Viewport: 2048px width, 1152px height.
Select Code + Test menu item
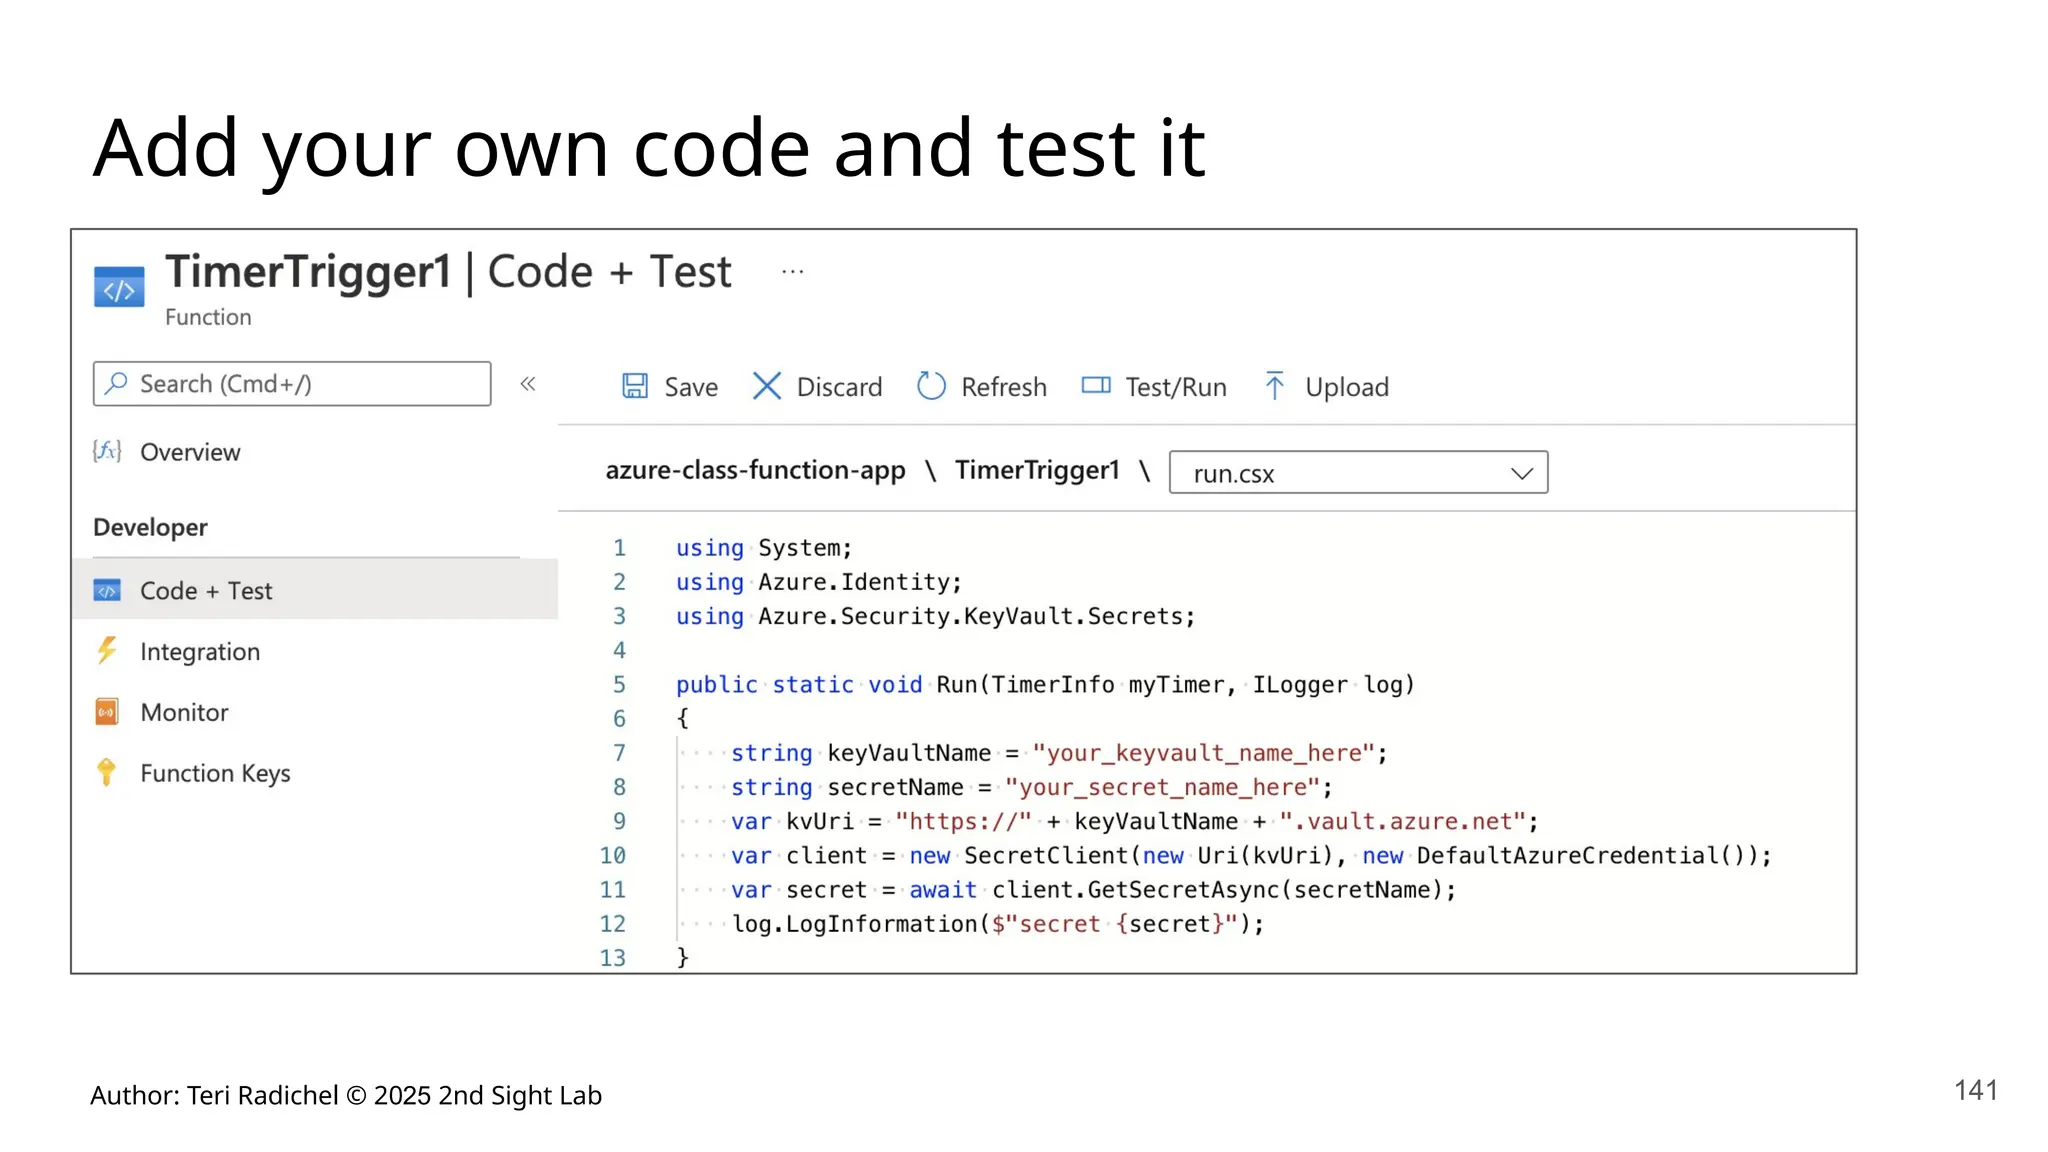[206, 591]
